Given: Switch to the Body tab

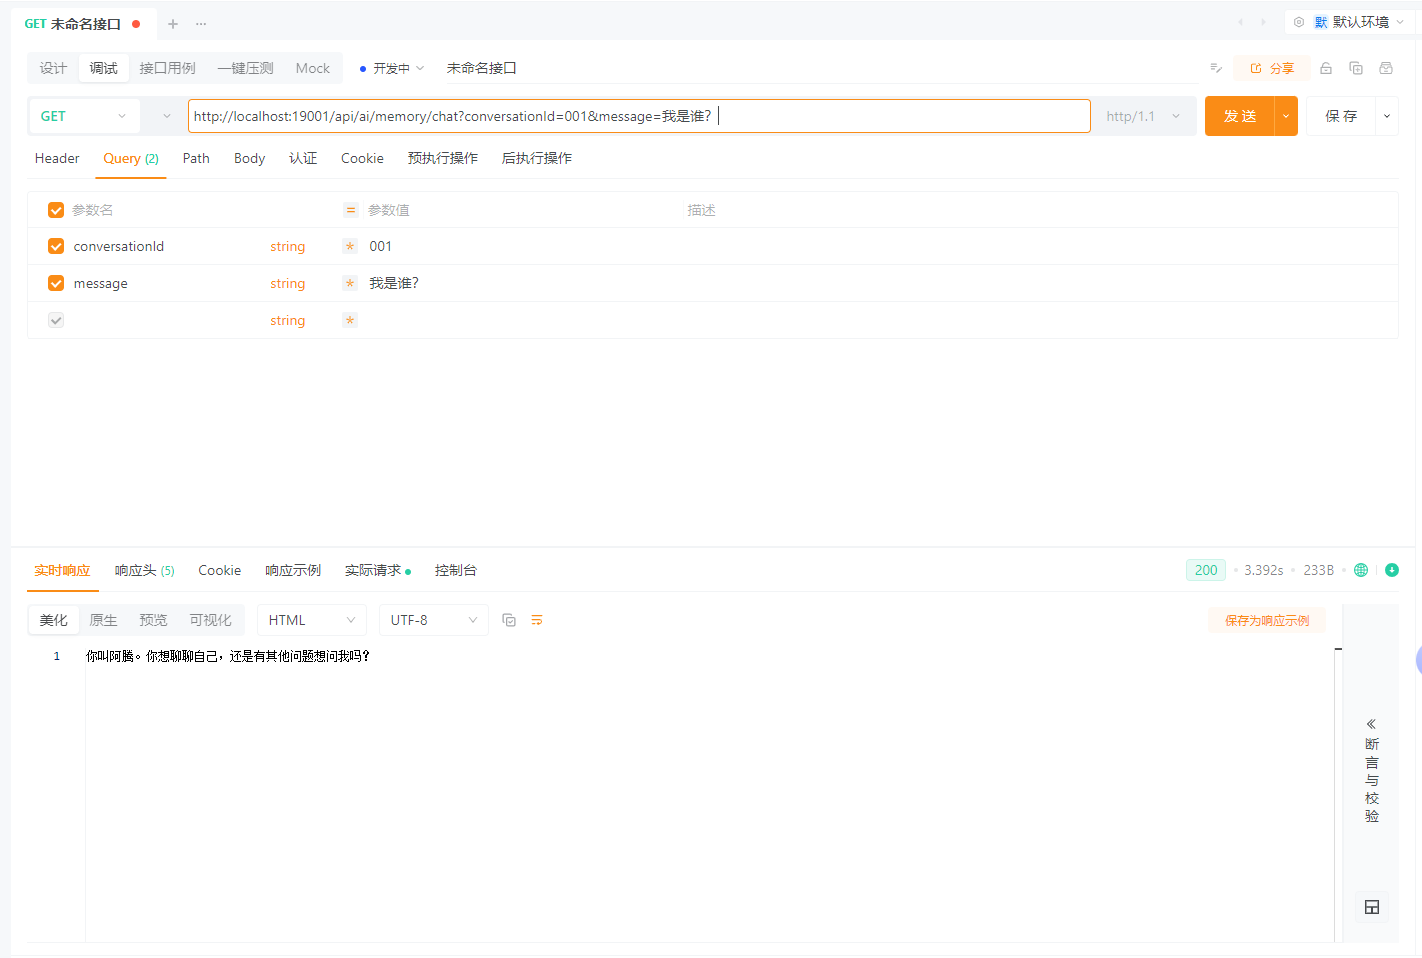Looking at the screenshot, I should [x=249, y=158].
